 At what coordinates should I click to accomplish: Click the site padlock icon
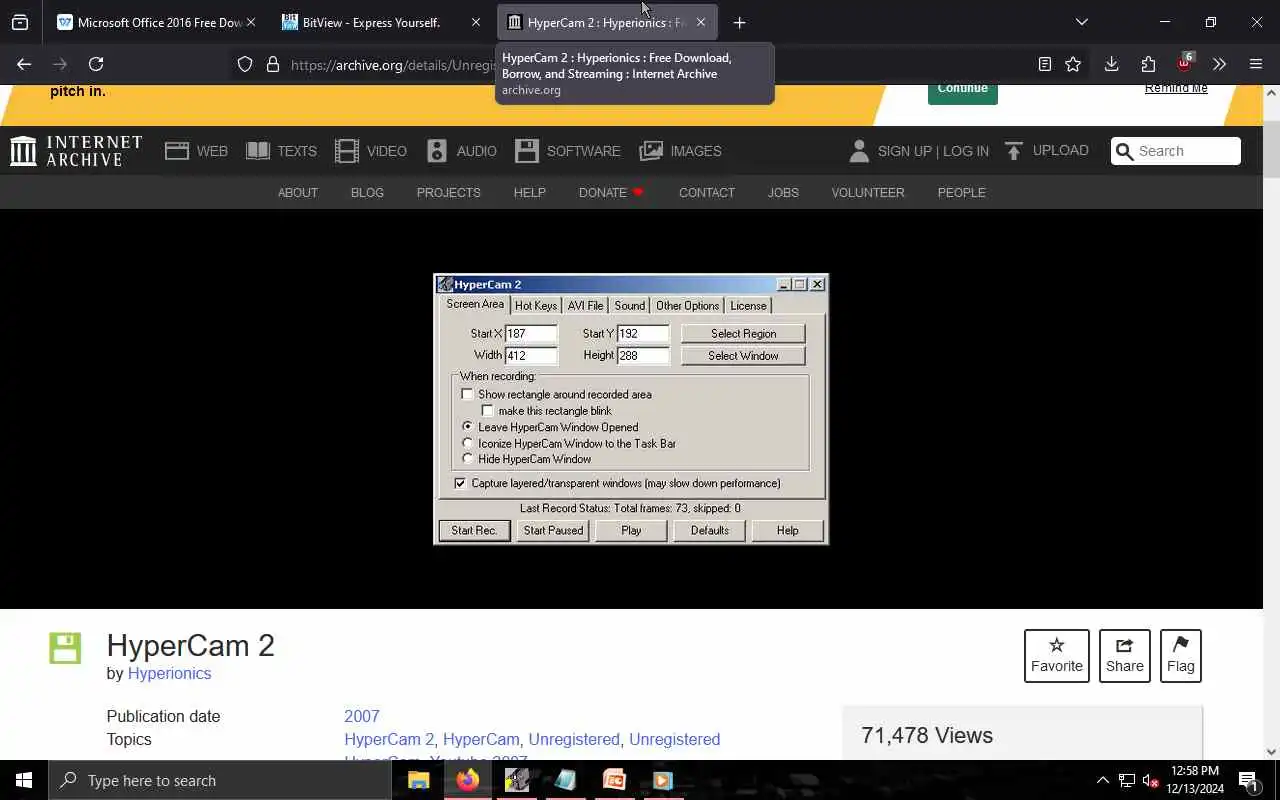pyautogui.click(x=272, y=64)
